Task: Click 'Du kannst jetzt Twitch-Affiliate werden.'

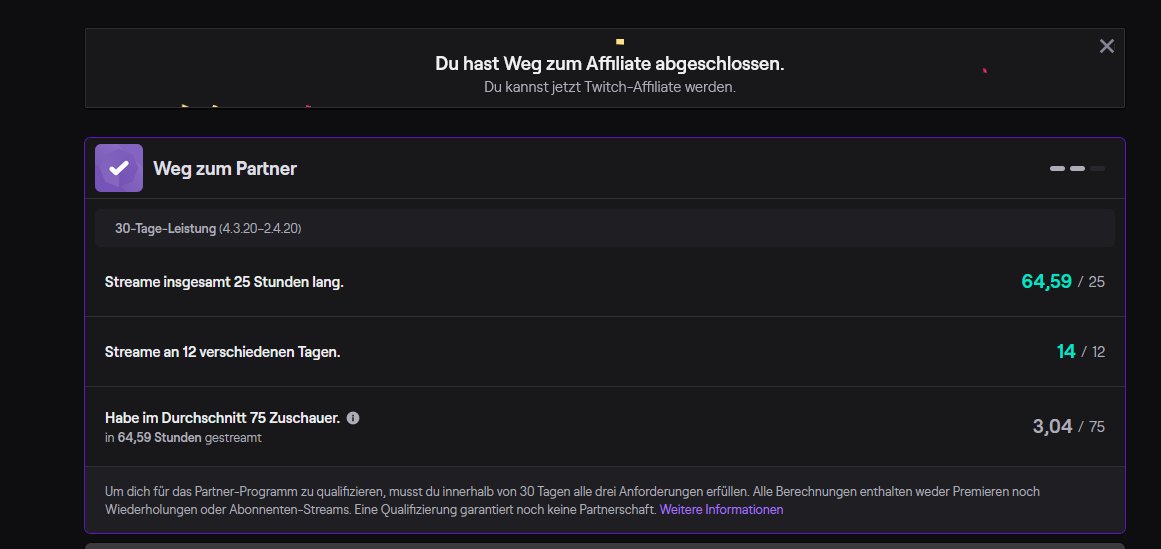Action: (x=609, y=87)
